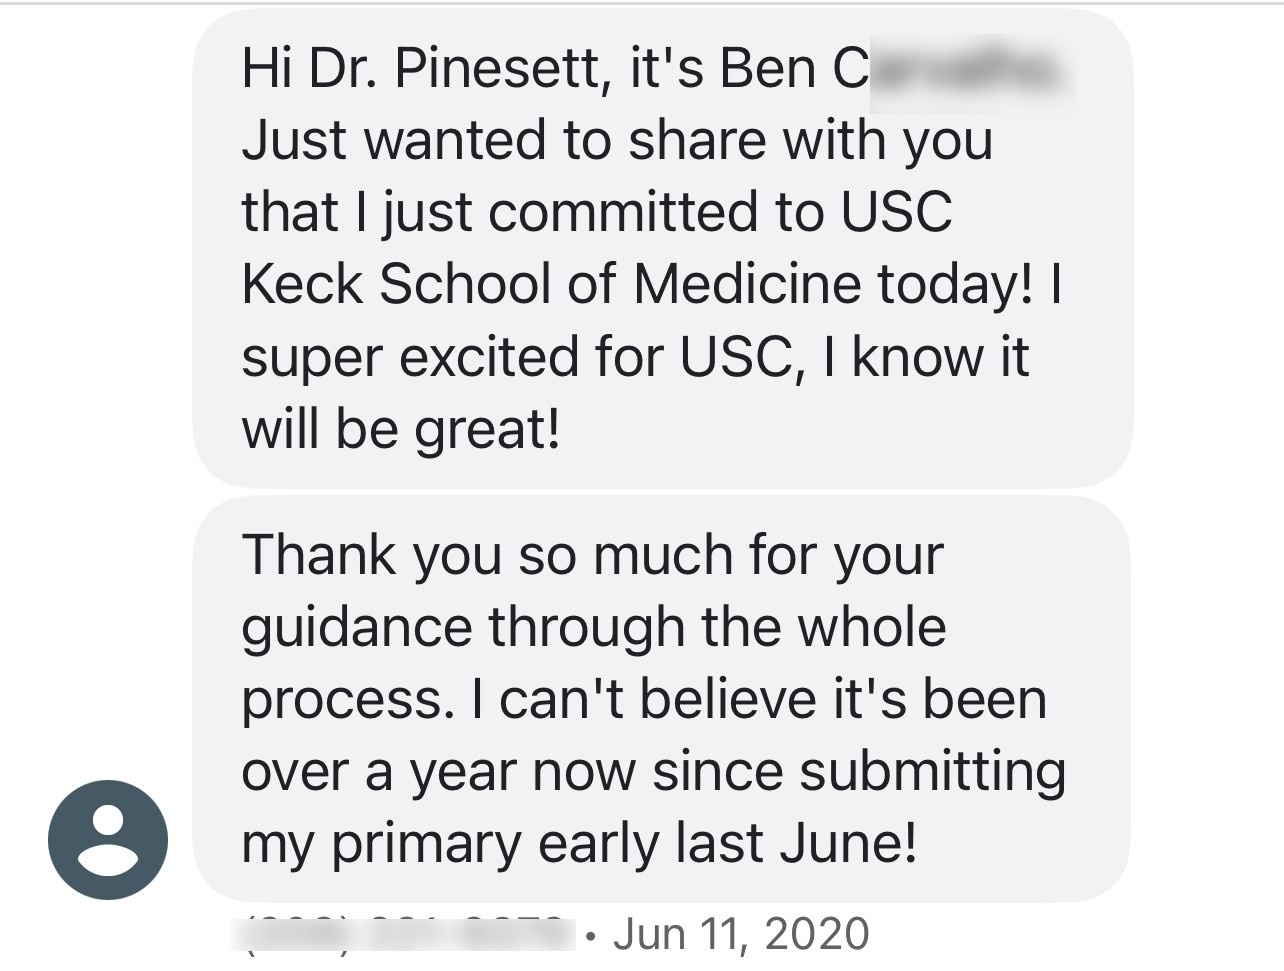Click the 'Keck School of Medicine' text
The width and height of the screenshot is (1284, 971).
pyautogui.click(x=550, y=284)
